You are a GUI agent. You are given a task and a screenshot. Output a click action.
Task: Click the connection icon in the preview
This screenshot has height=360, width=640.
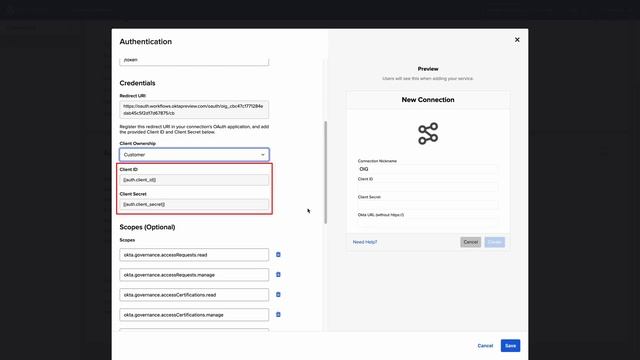[x=428, y=133]
